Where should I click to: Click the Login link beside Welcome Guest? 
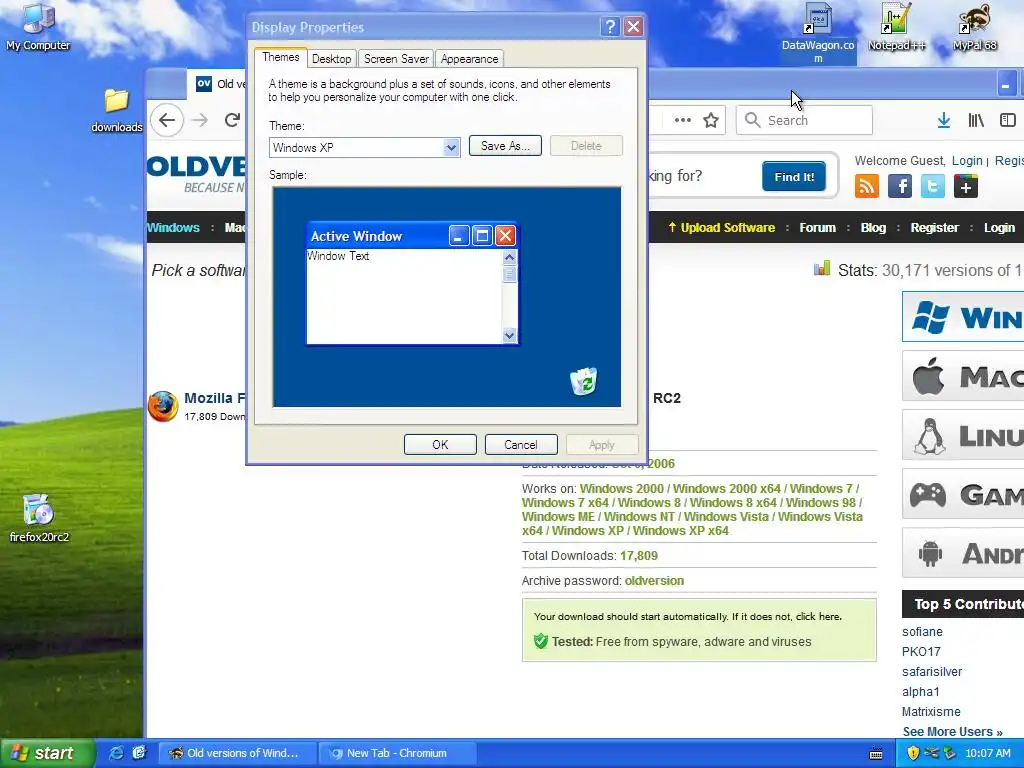tap(967, 161)
